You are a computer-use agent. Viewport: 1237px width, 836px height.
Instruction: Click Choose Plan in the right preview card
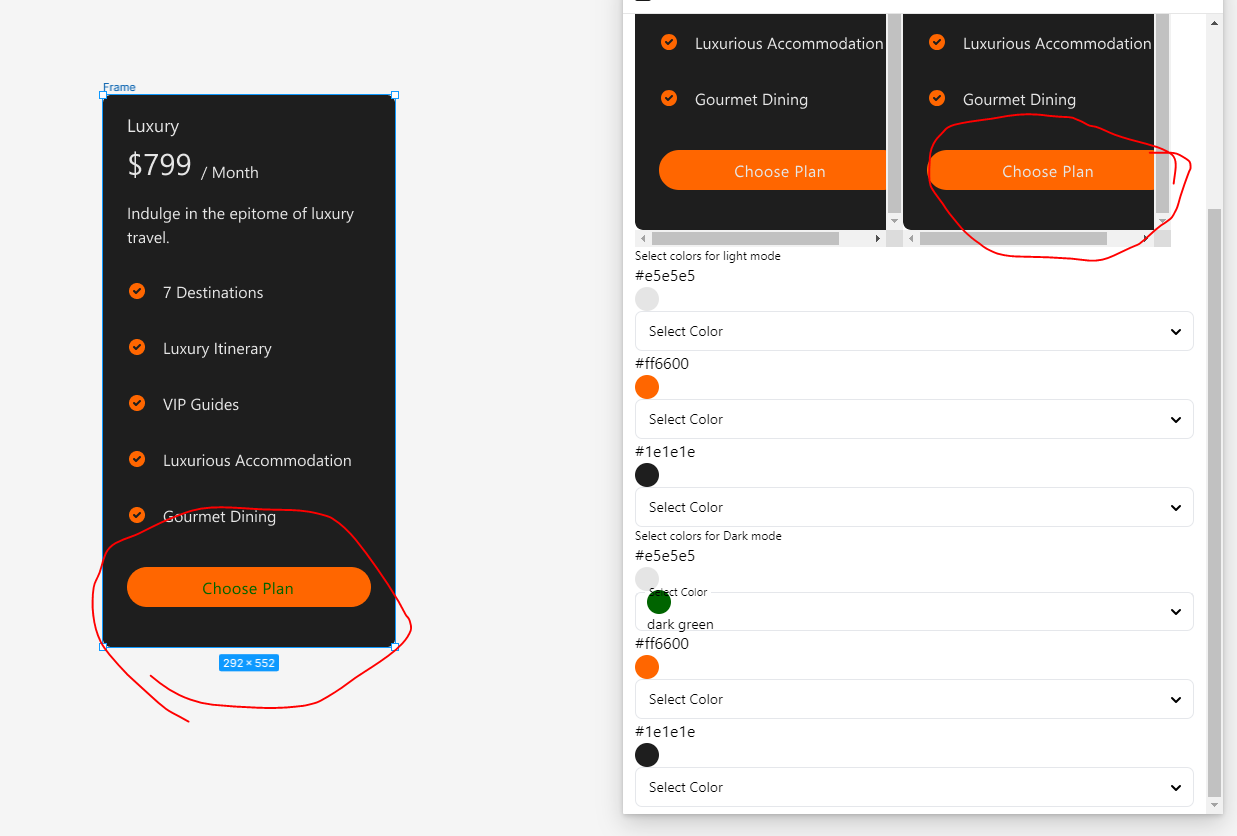click(1041, 170)
